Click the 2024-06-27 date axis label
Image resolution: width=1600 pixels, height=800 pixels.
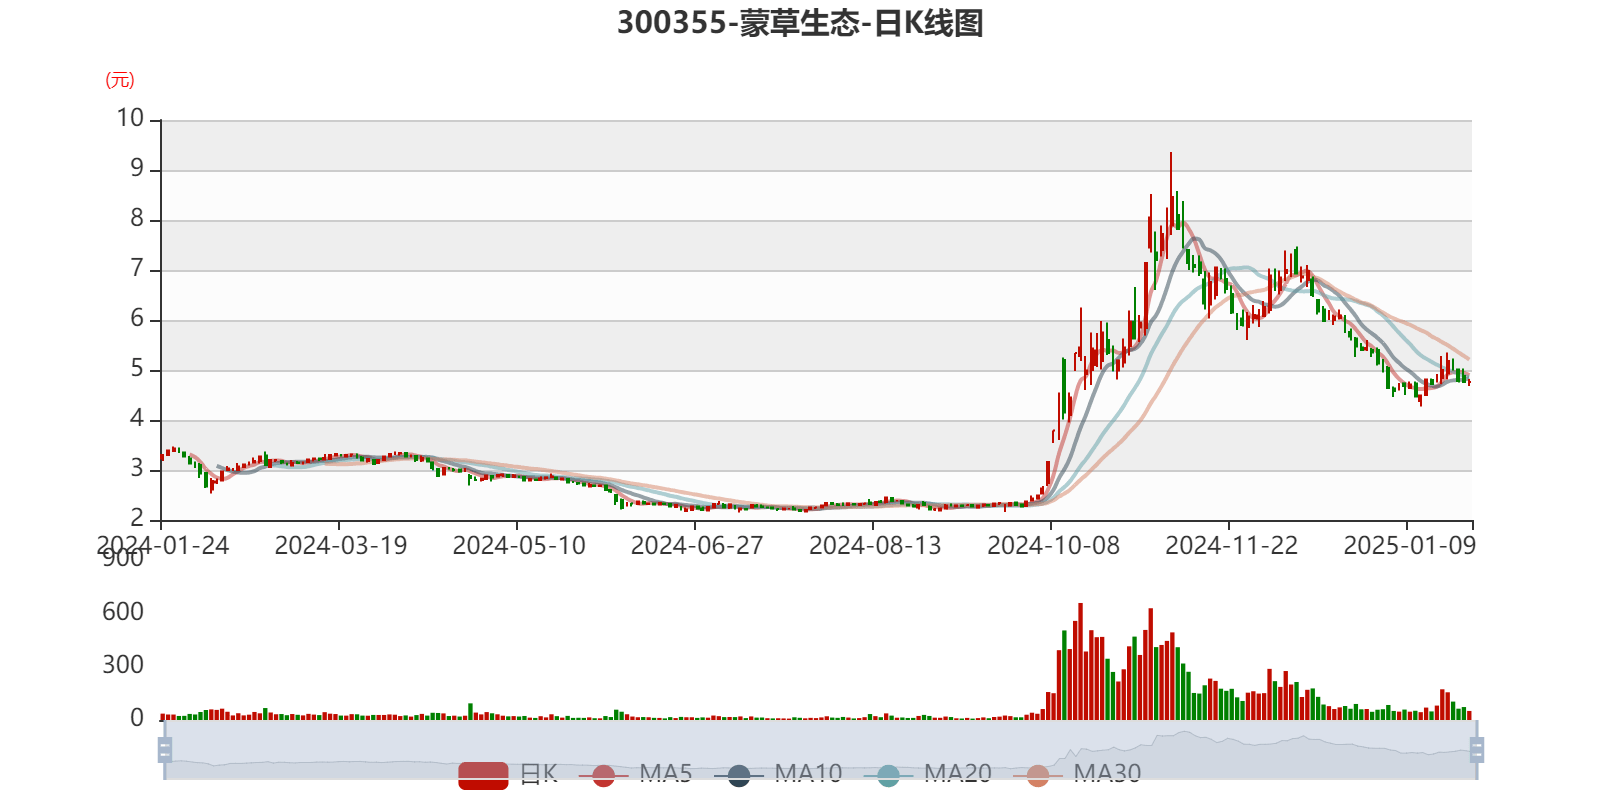click(x=696, y=545)
